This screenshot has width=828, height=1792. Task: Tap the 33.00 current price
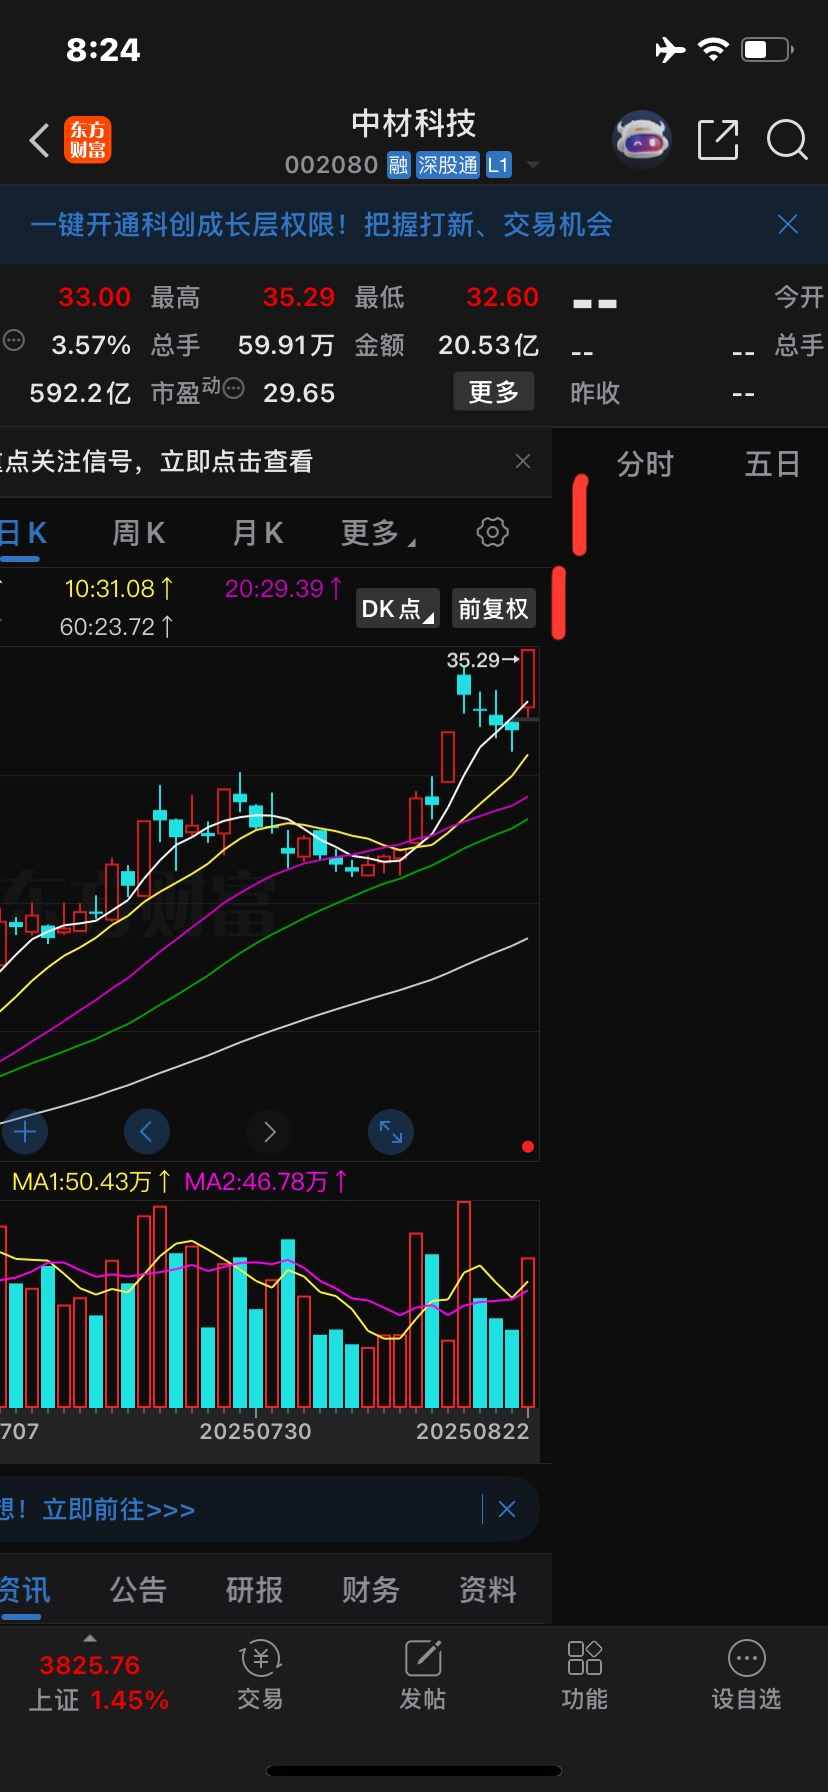[94, 297]
